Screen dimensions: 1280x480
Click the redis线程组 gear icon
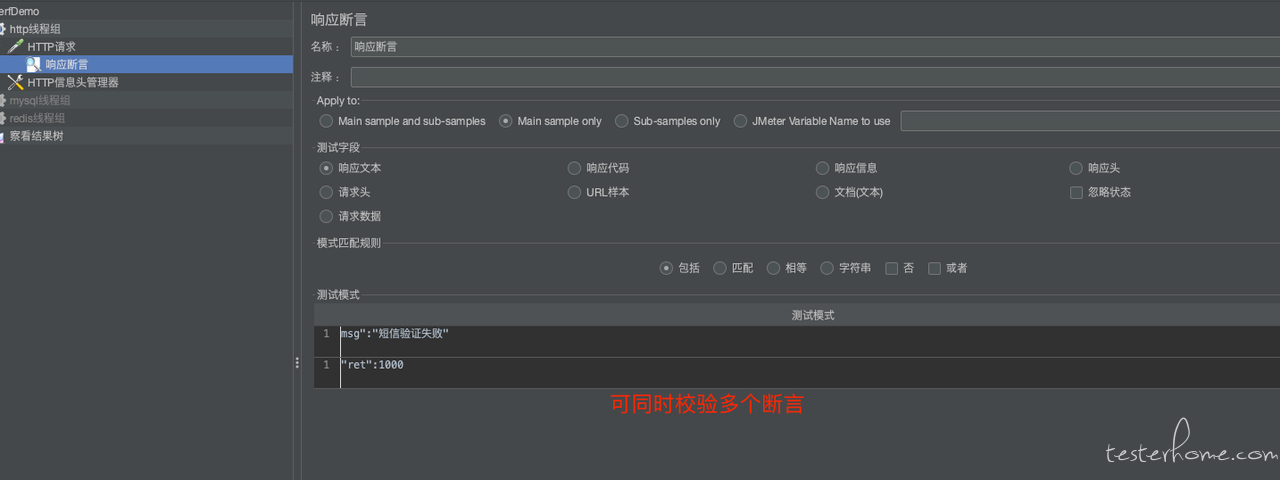(2, 118)
